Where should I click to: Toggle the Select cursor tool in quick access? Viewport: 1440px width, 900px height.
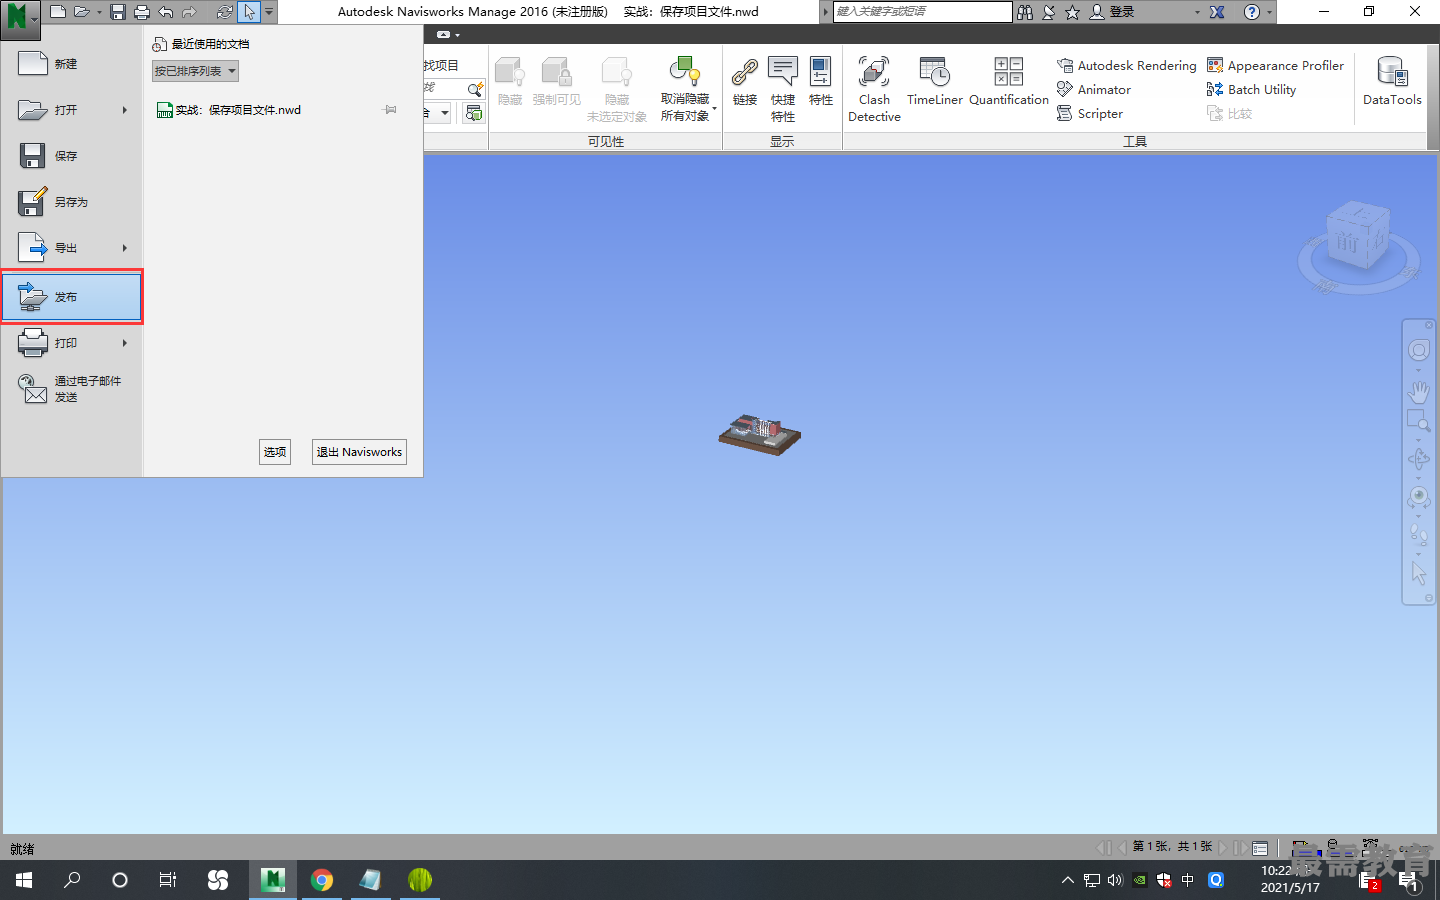[x=249, y=12]
